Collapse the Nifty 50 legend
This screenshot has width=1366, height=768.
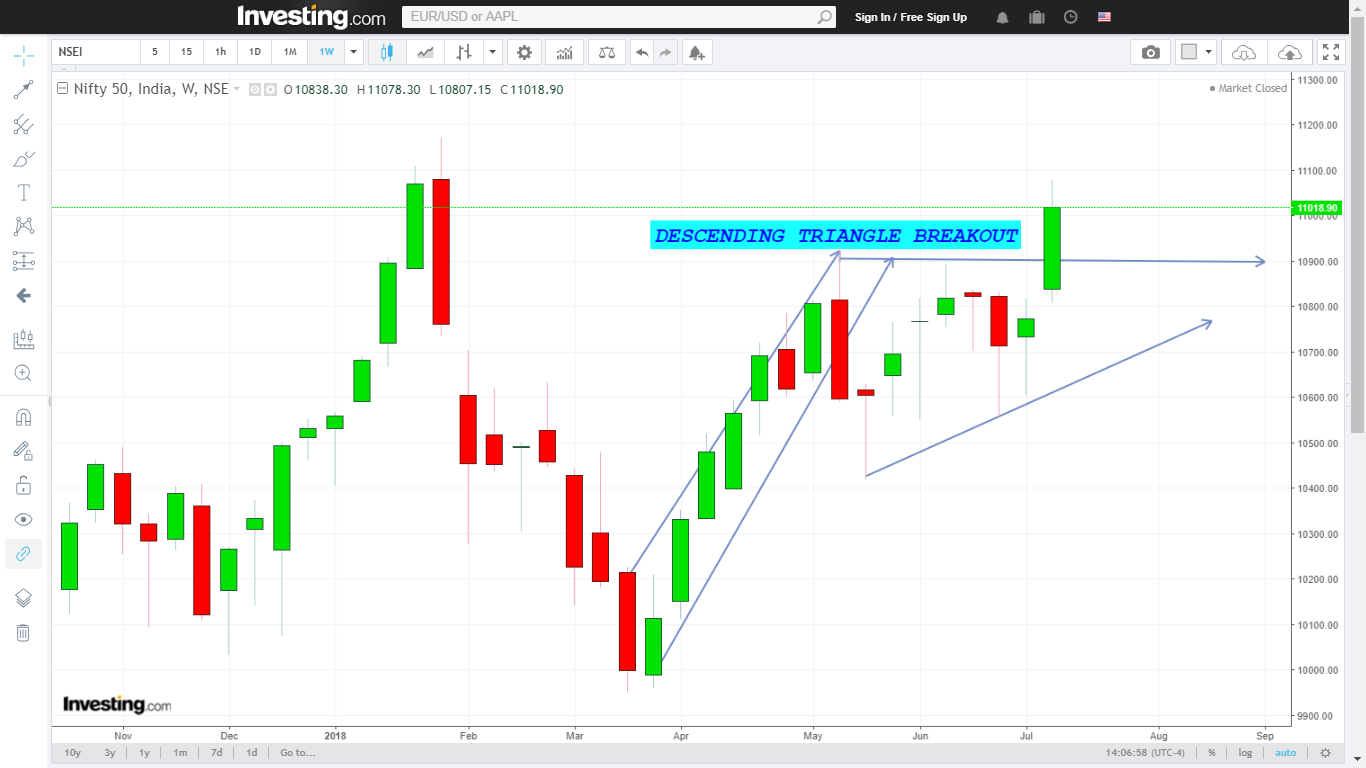tap(62, 89)
